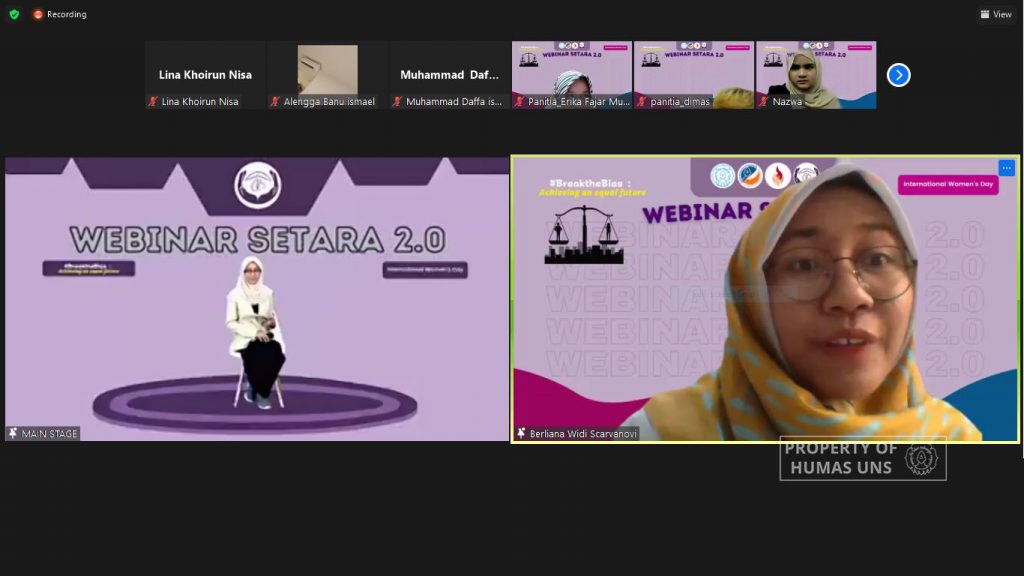Select Lina Khoirun Nisa participant tile
The width and height of the screenshot is (1024, 576).
click(x=205, y=75)
